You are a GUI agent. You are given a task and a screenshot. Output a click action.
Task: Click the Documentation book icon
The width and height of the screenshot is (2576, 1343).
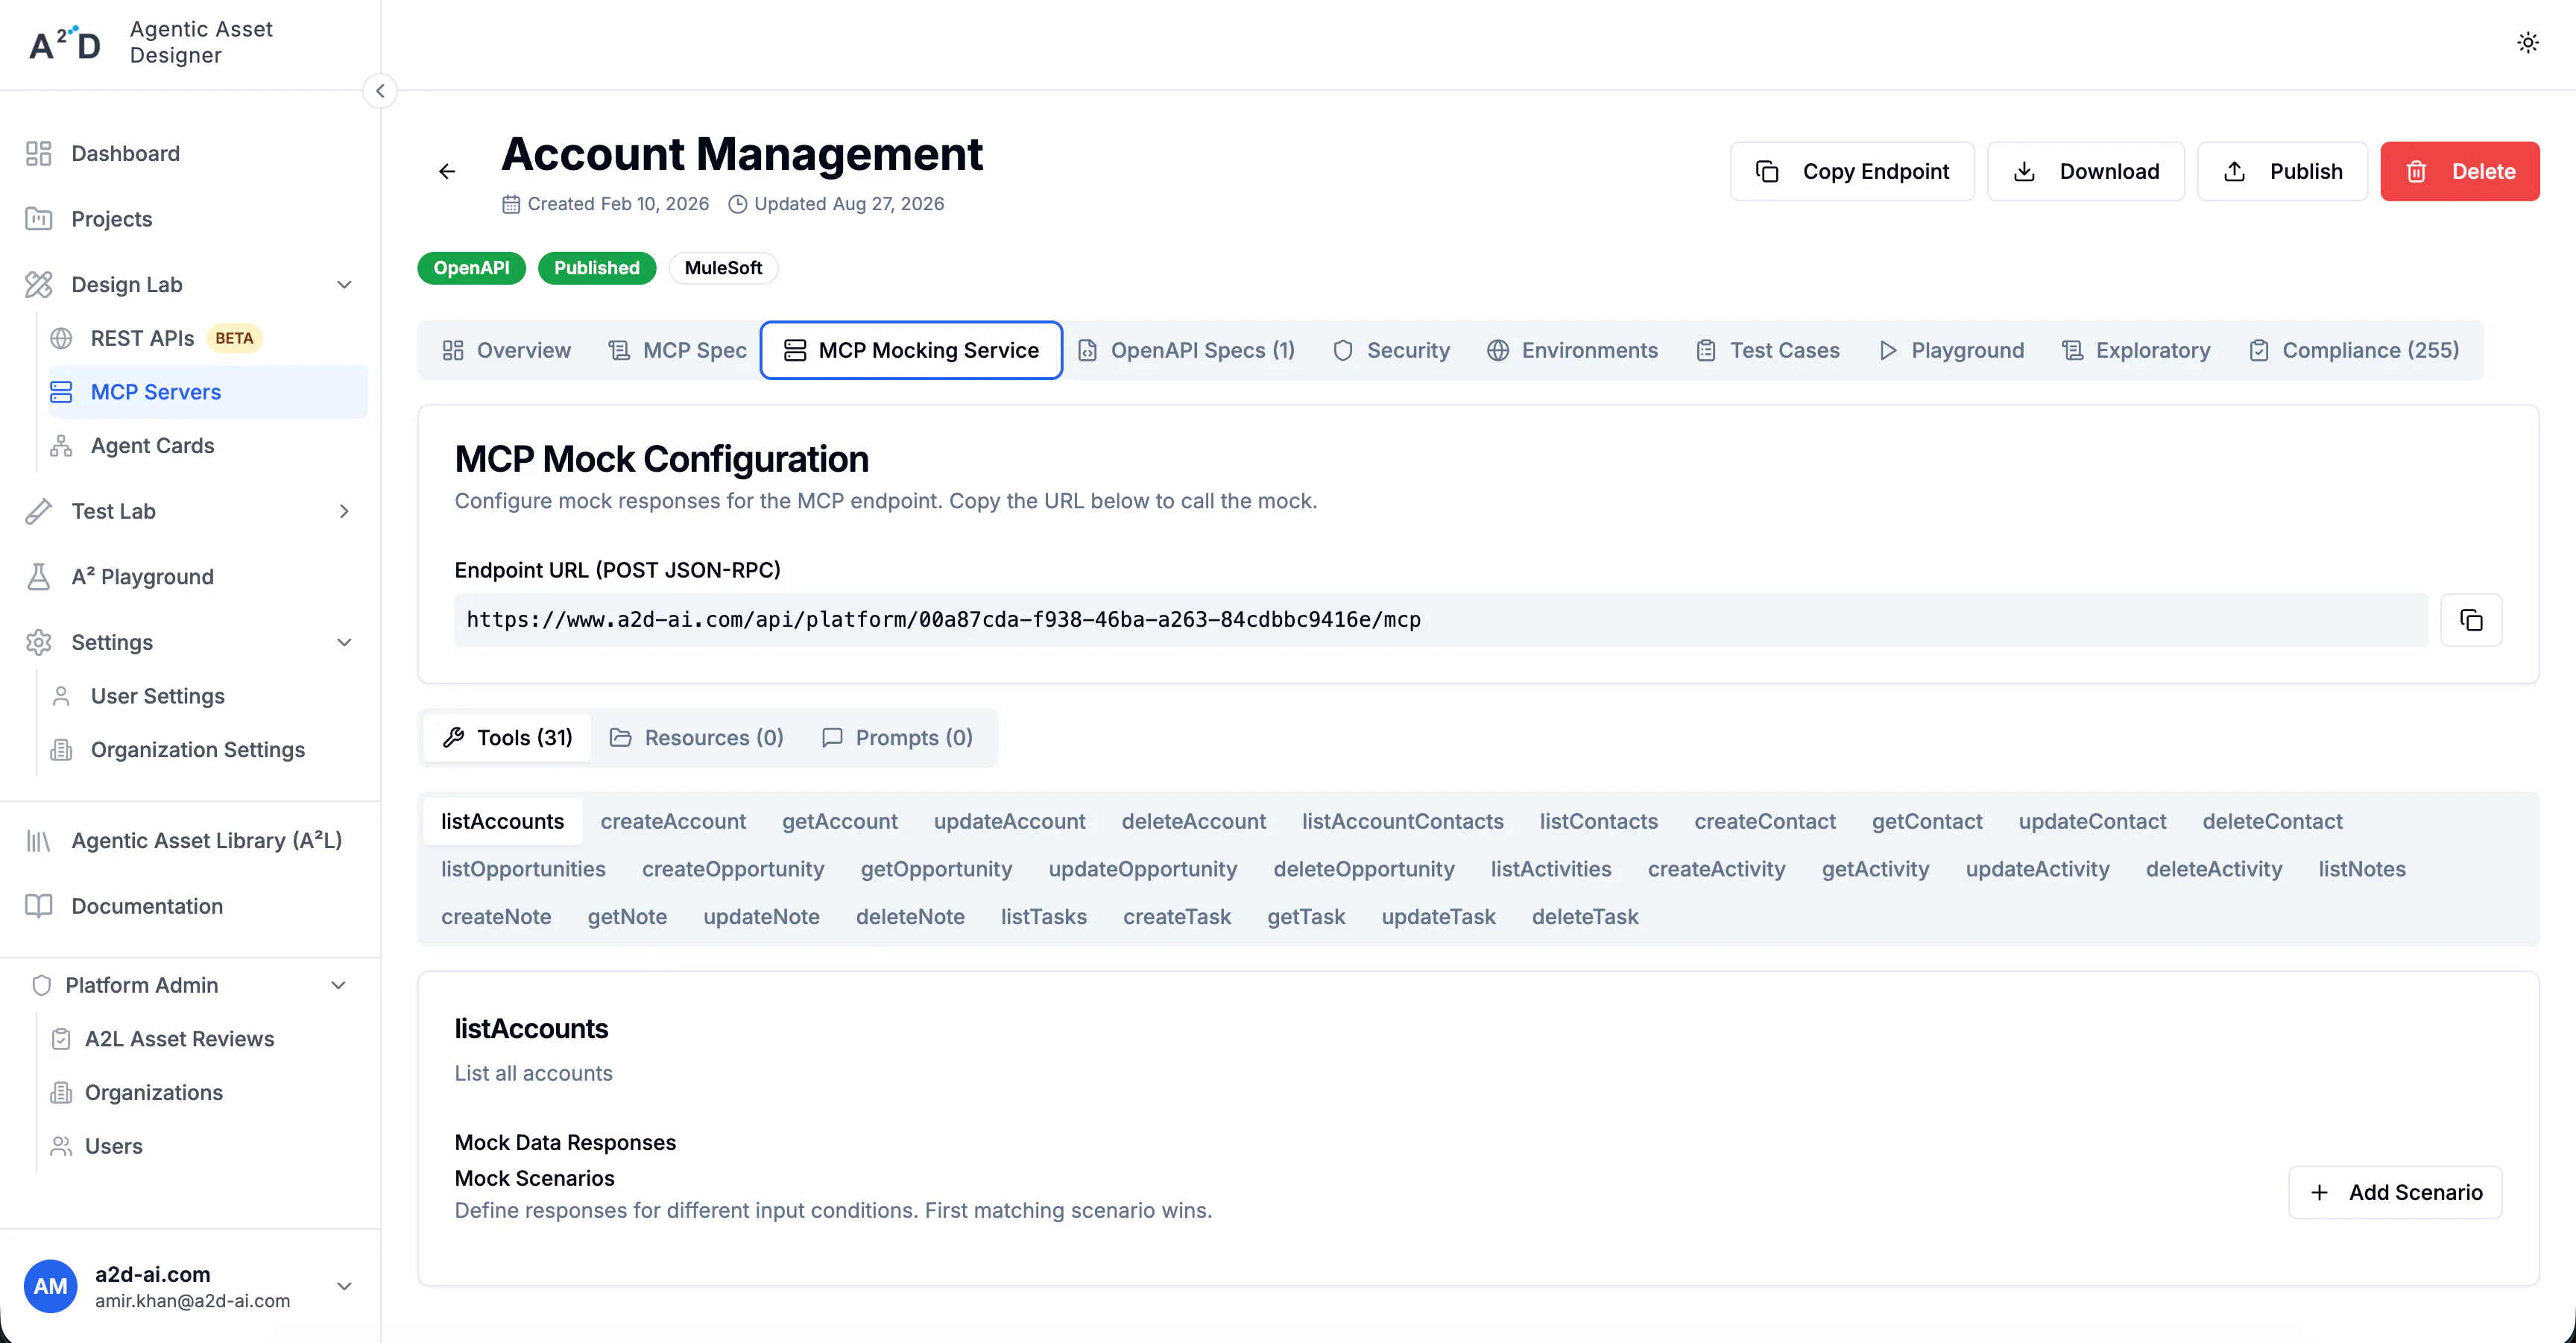(x=38, y=906)
